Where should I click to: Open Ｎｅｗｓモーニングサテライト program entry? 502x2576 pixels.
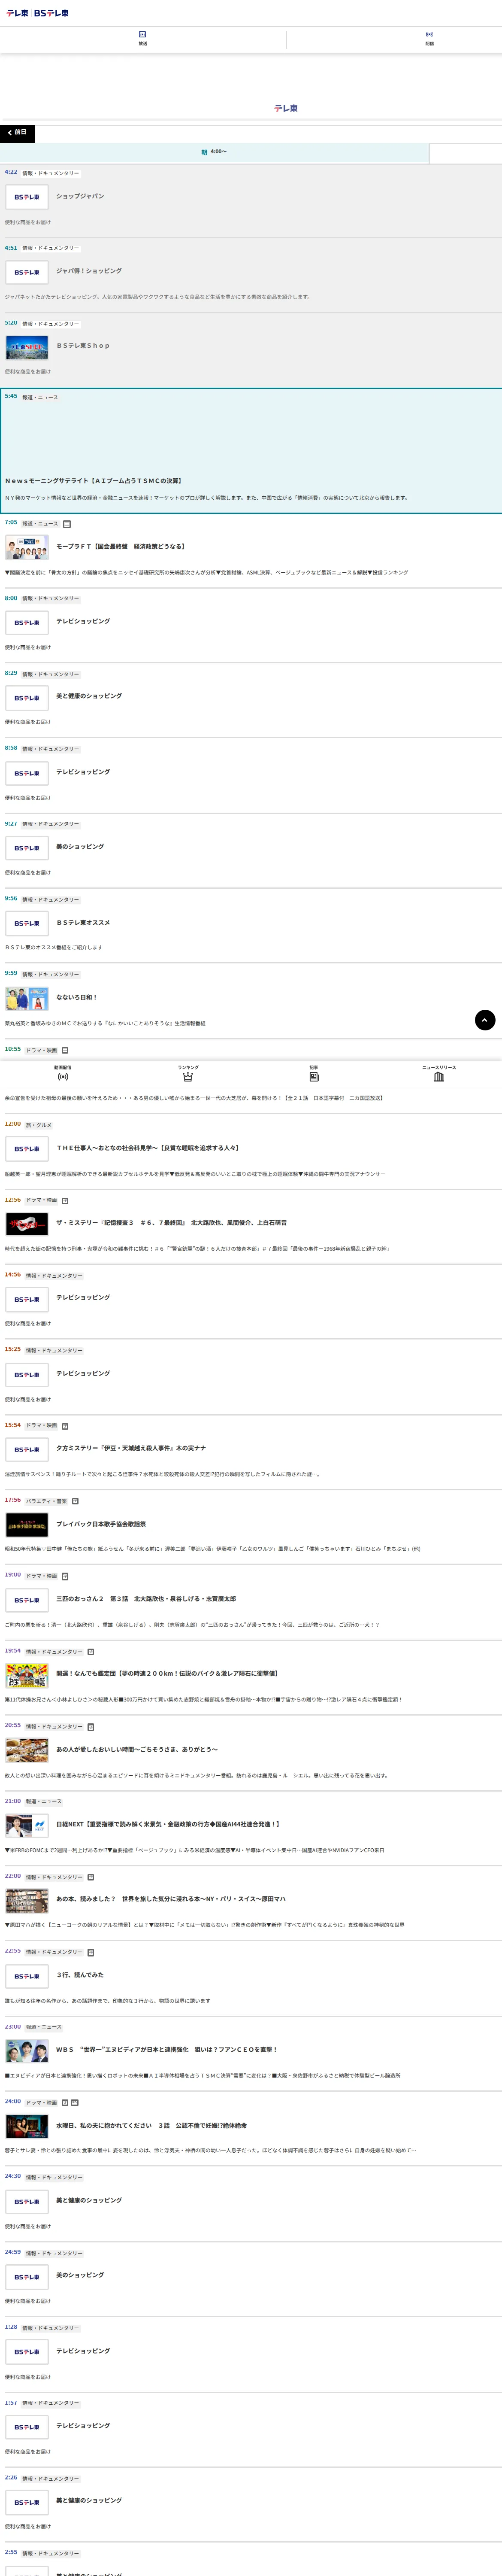coord(251,451)
